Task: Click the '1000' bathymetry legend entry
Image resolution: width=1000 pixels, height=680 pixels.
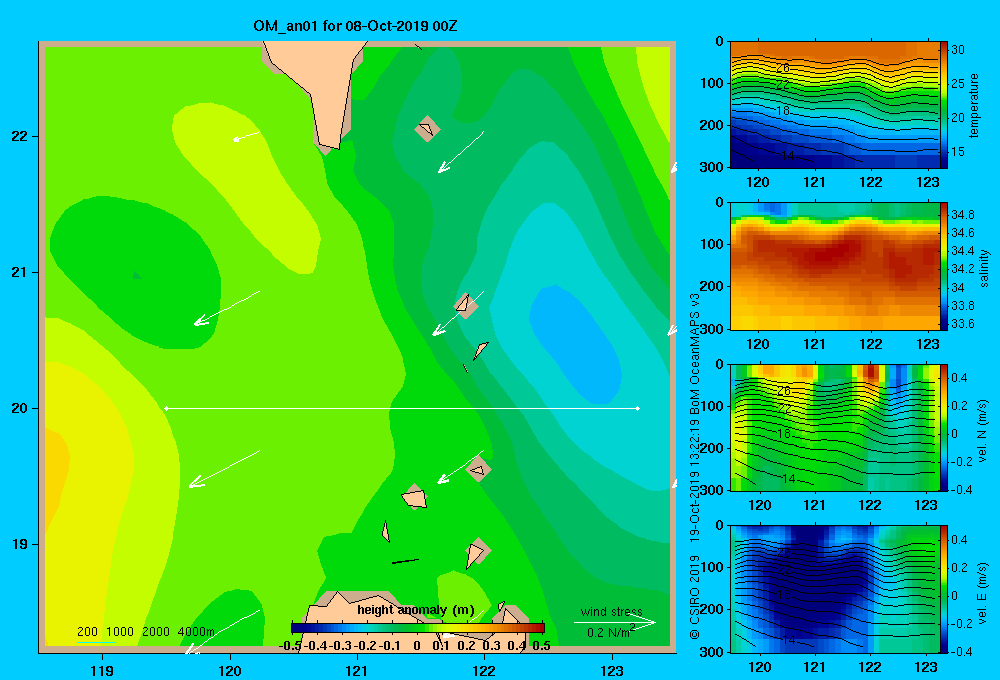Action: (120, 632)
